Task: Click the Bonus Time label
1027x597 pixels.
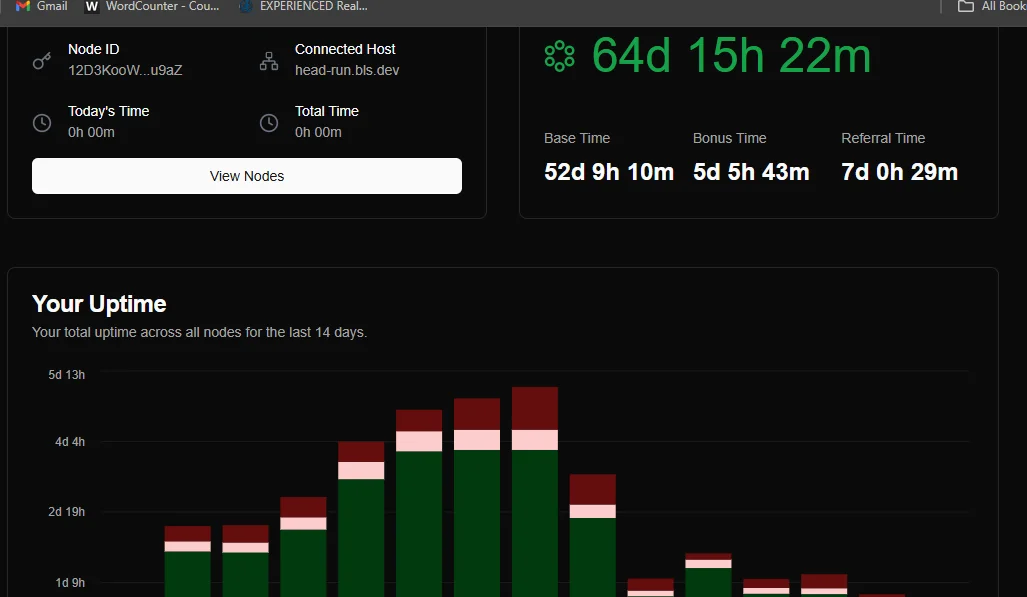Action: coord(729,138)
